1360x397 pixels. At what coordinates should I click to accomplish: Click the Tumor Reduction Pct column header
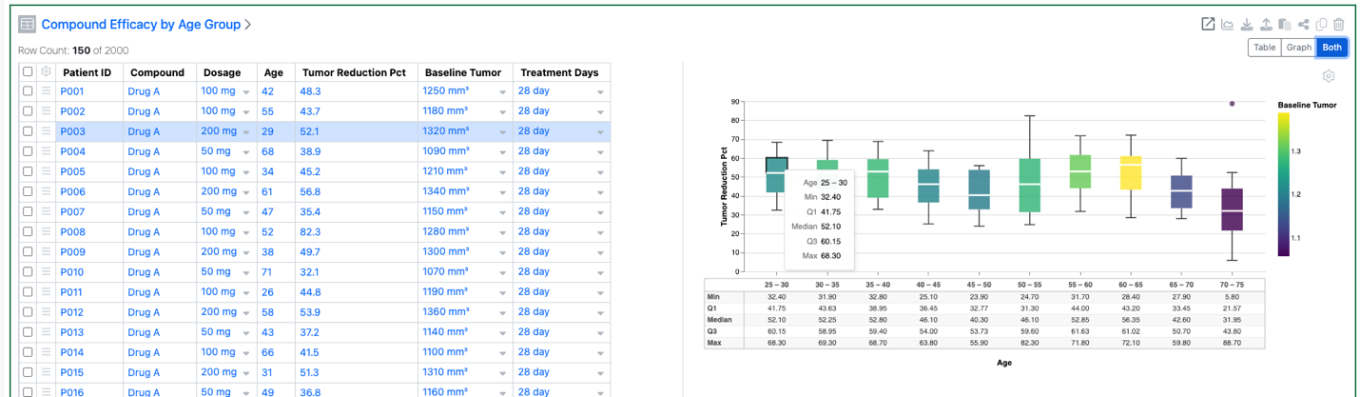(x=356, y=72)
